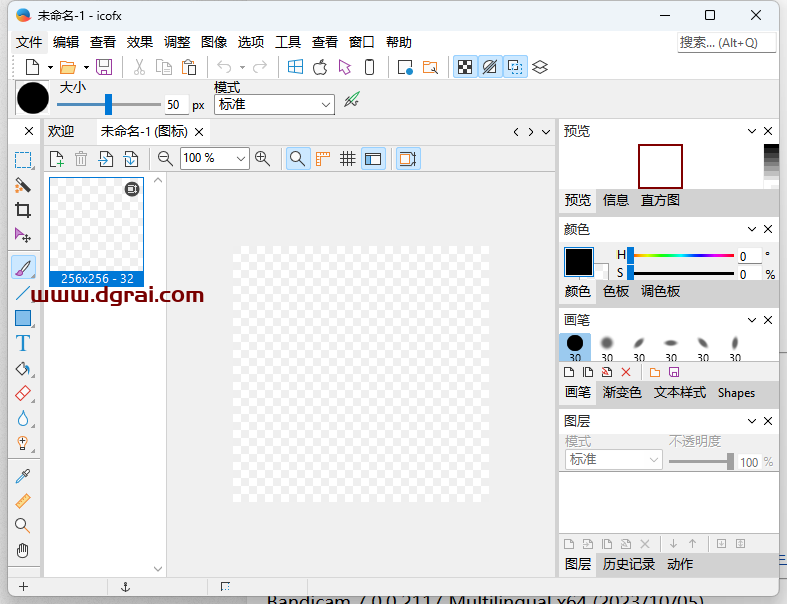This screenshot has width=787, height=604.
Task: Select the zoom magnifier tool
Action: pos(23,526)
